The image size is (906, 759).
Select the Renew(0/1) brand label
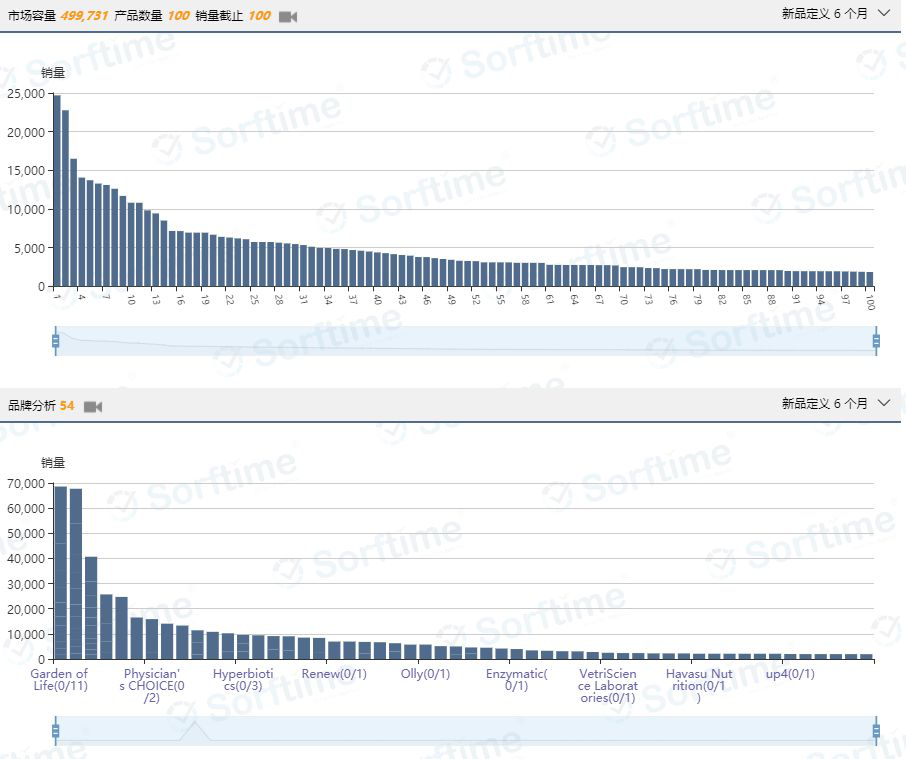(x=334, y=674)
